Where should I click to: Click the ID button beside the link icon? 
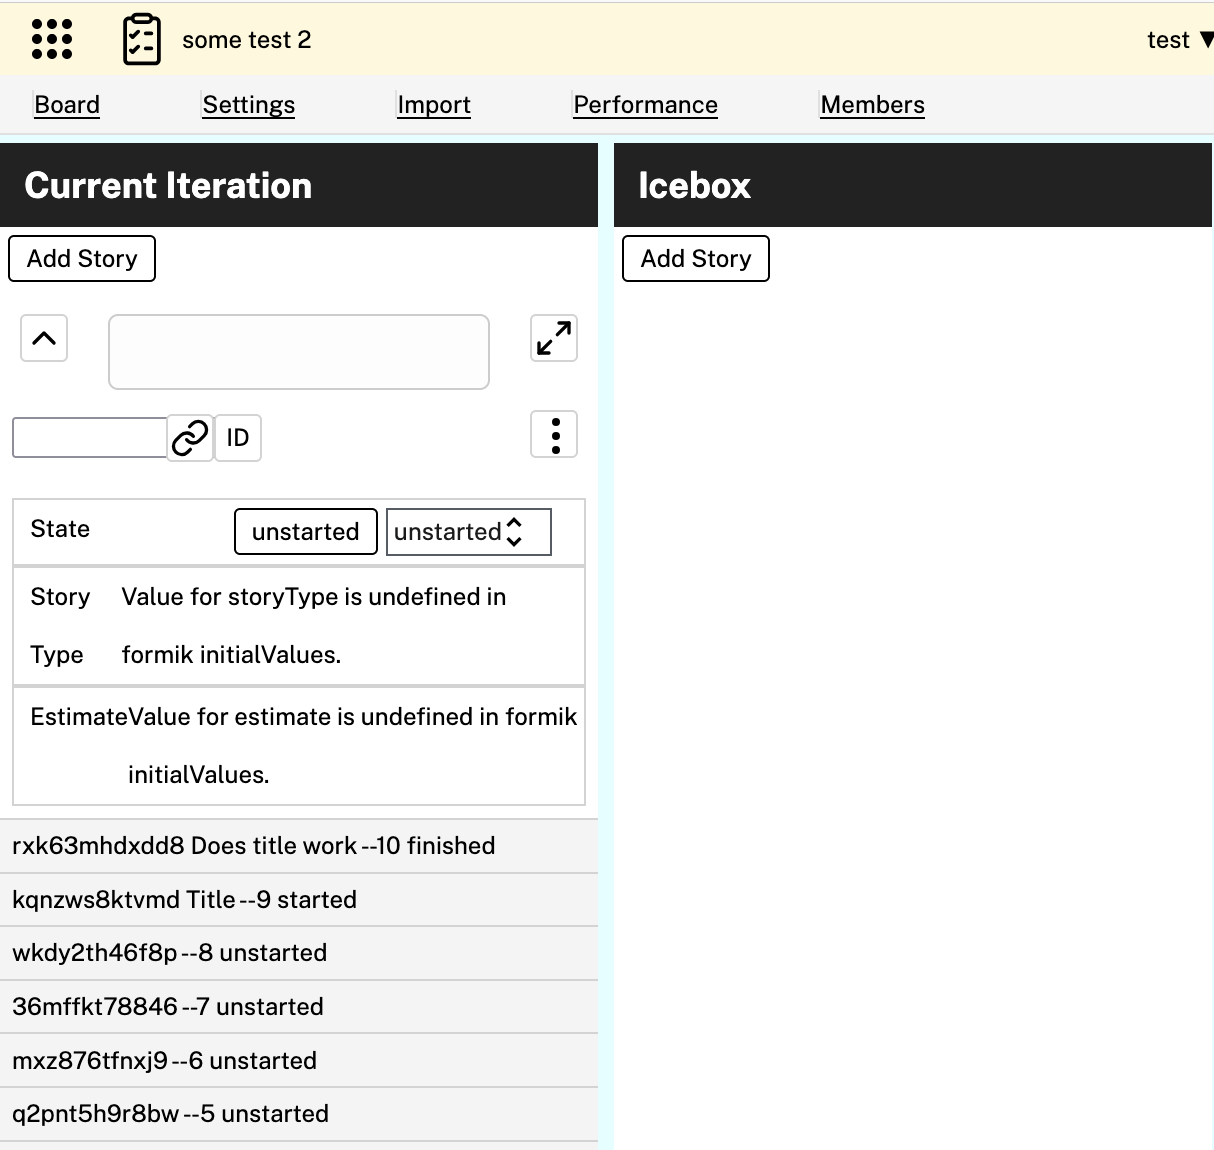238,438
